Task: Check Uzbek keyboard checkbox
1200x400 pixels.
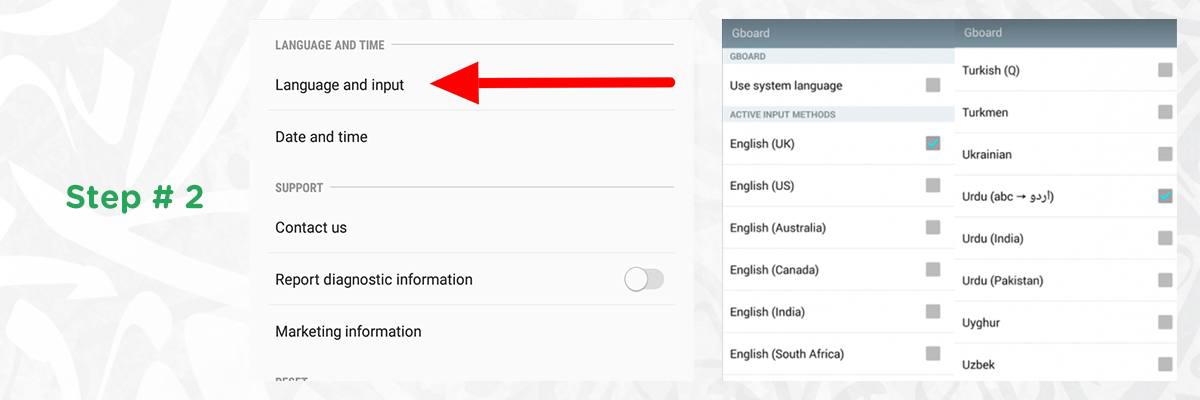Action: point(1165,364)
